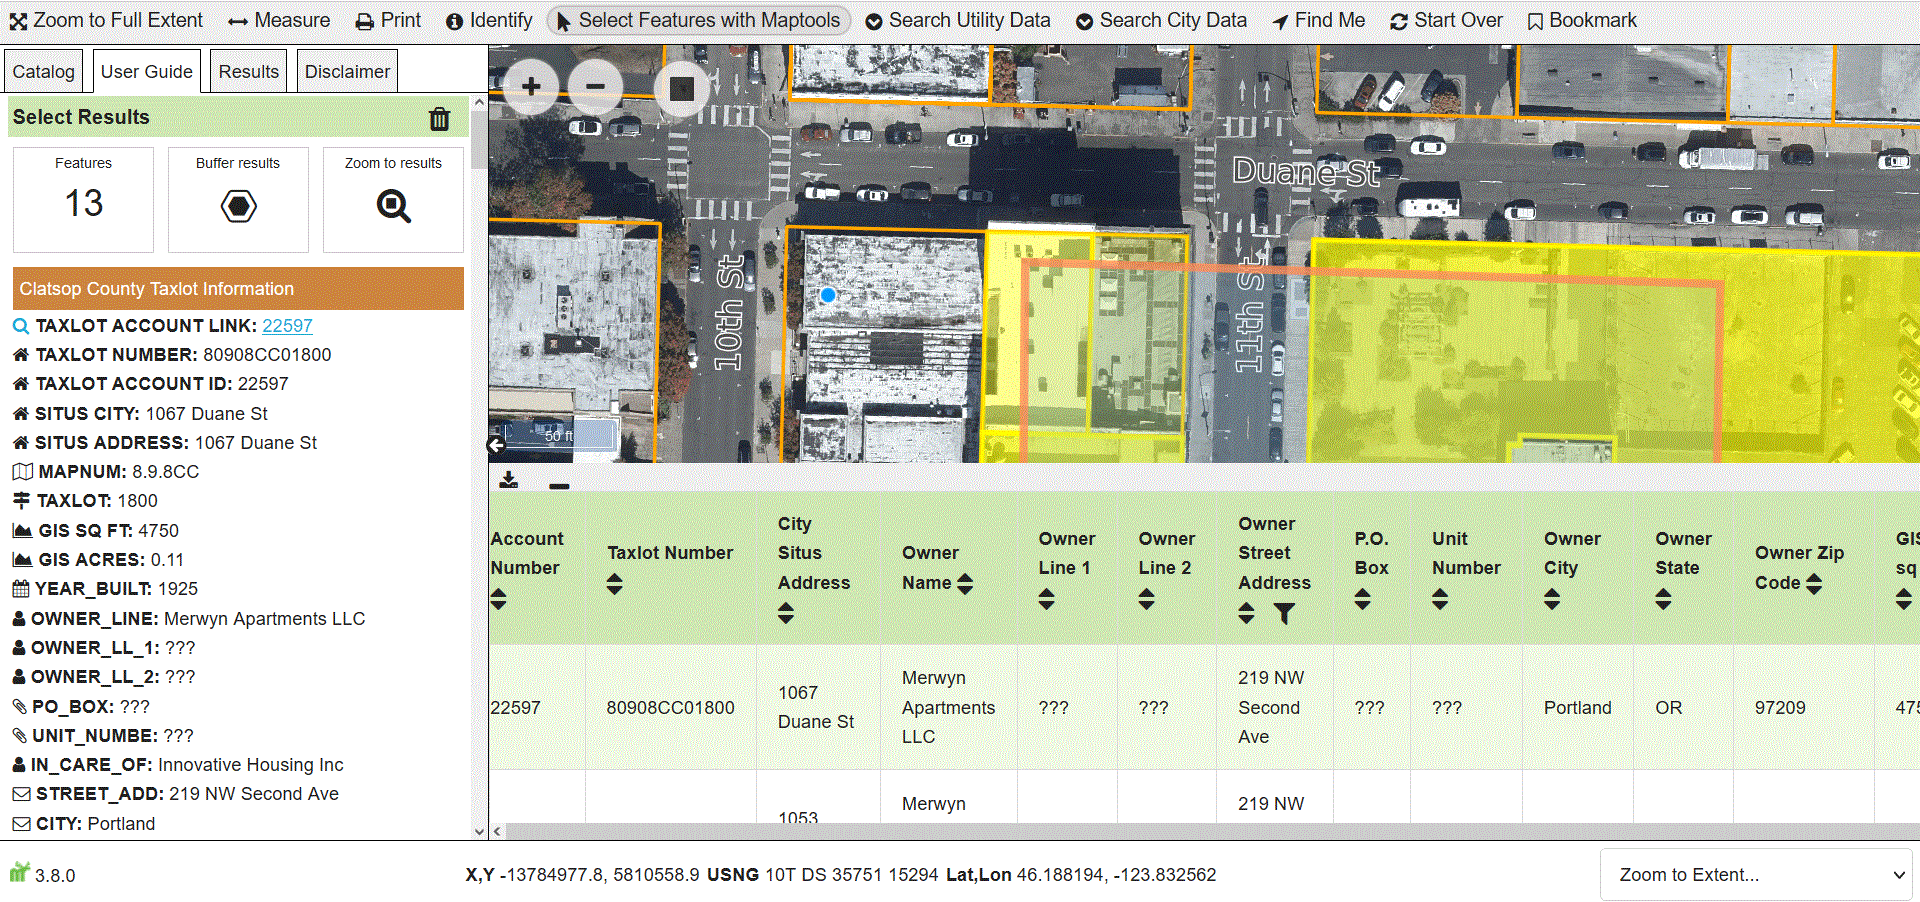Click the stop square map button
This screenshot has width=1920, height=902.
[x=681, y=88]
